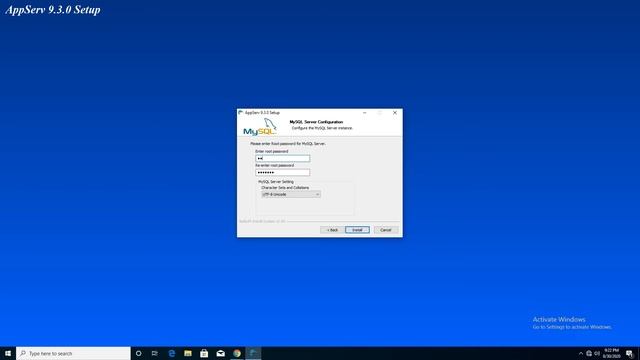The width and height of the screenshot is (640, 360).
Task: Open Cortana from the taskbar
Action: pyautogui.click(x=138, y=353)
